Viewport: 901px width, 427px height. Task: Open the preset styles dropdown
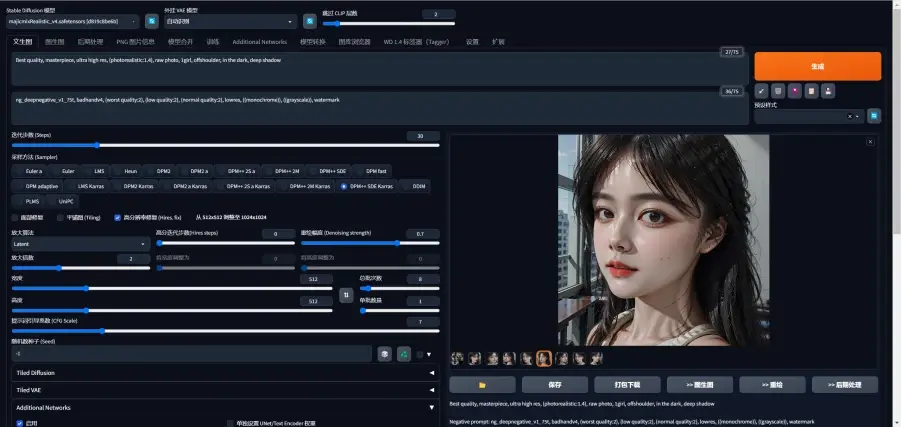[809, 116]
